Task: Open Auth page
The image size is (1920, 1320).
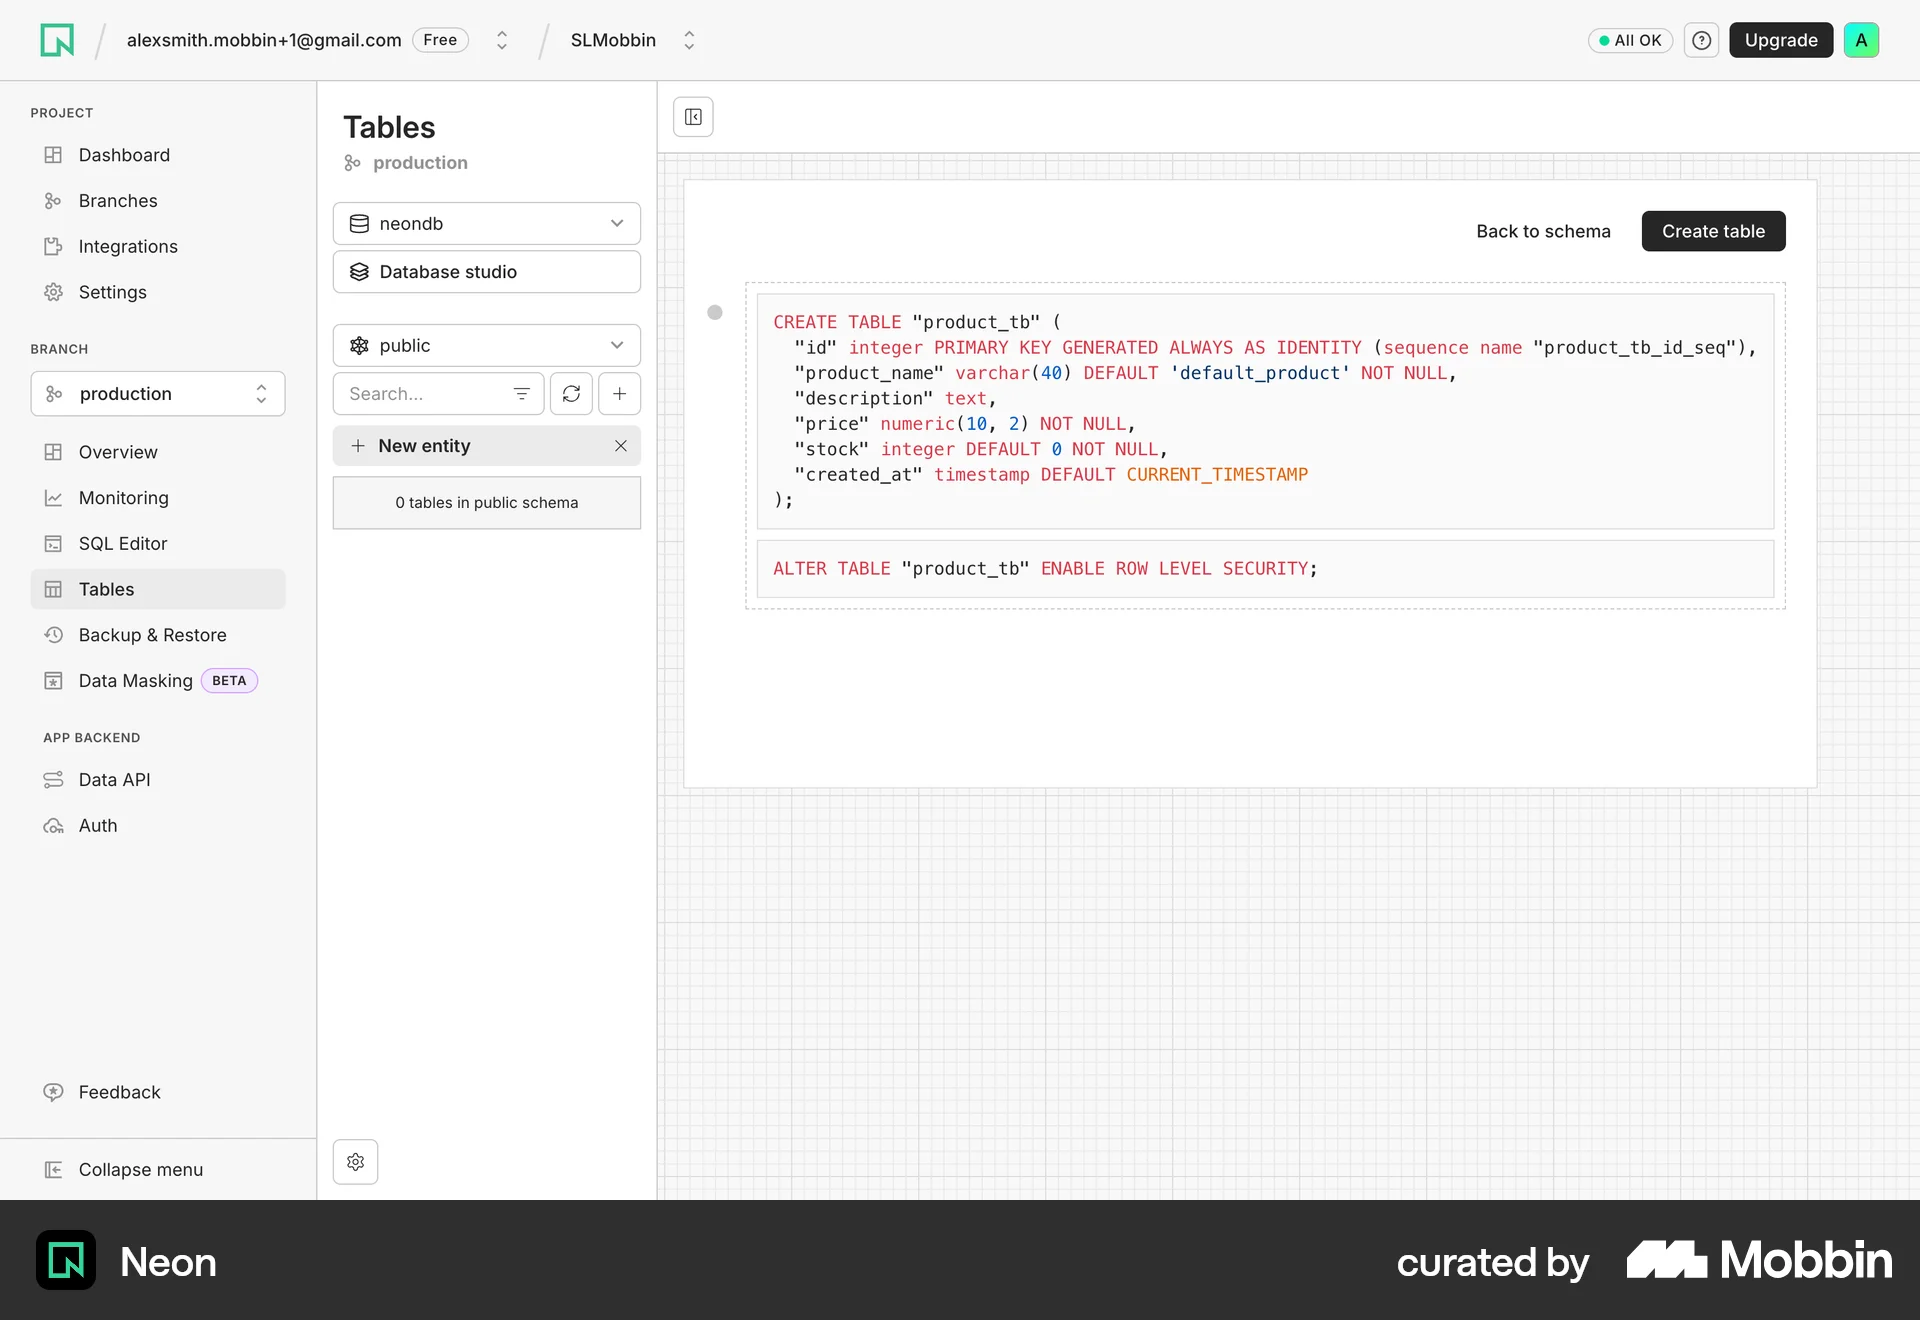Action: 158,826
